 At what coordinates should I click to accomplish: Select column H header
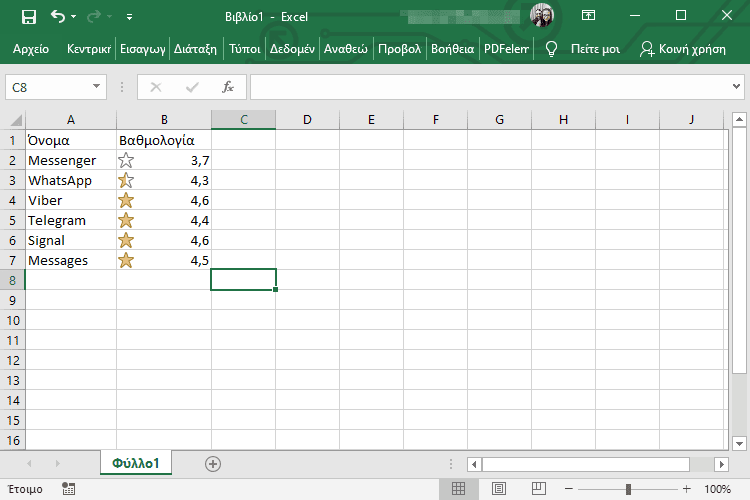[563, 120]
